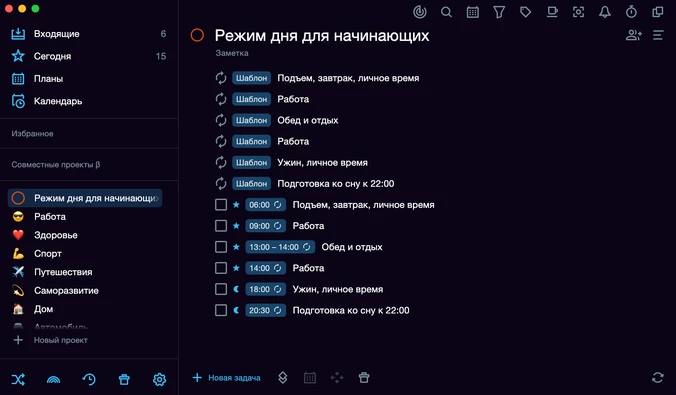Open the project list menu icon
The image size is (676, 395).
658,35
